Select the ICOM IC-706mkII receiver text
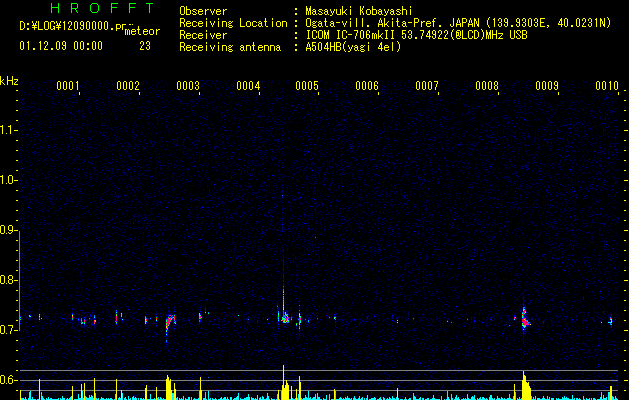The width and height of the screenshot is (629, 400). click(x=416, y=35)
